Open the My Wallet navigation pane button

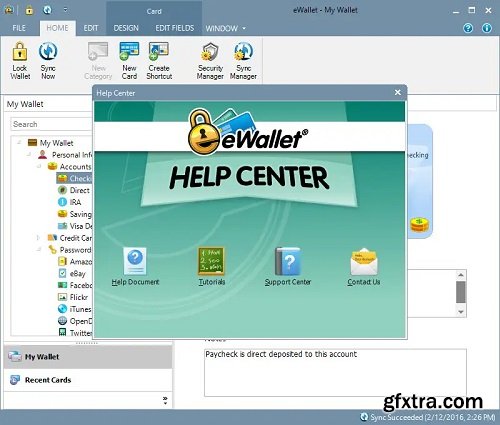coord(88,357)
